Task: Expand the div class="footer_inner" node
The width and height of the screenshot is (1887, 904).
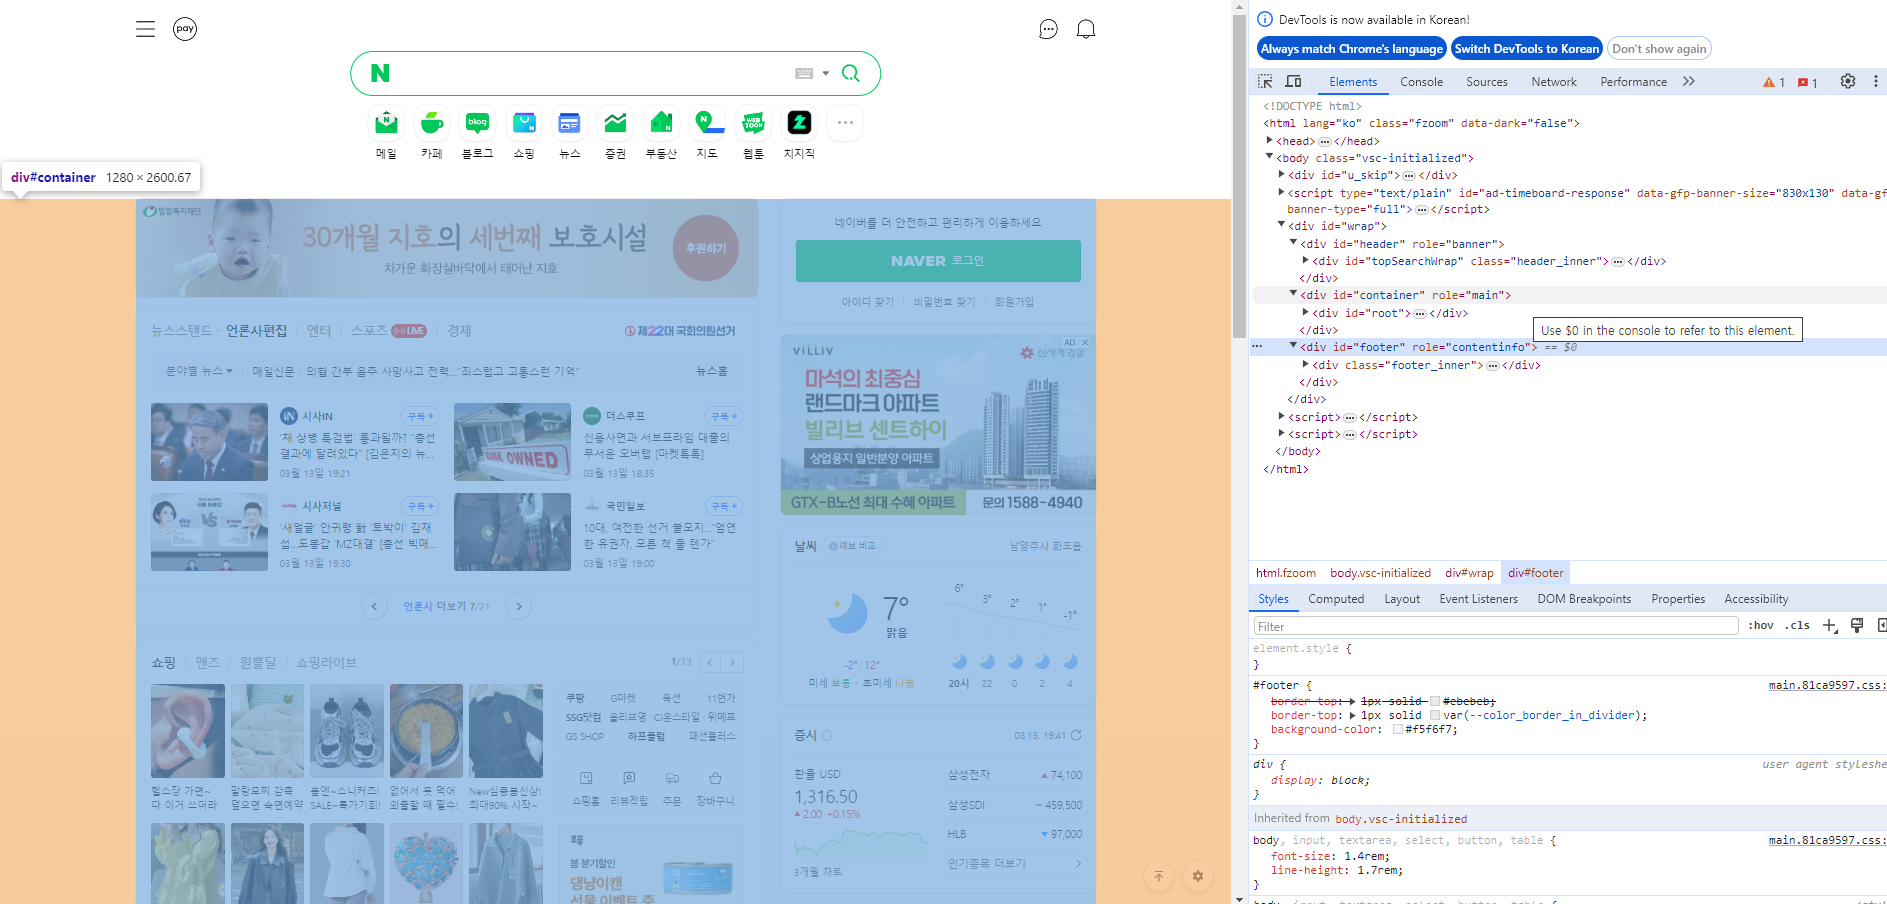Action: pyautogui.click(x=1306, y=364)
